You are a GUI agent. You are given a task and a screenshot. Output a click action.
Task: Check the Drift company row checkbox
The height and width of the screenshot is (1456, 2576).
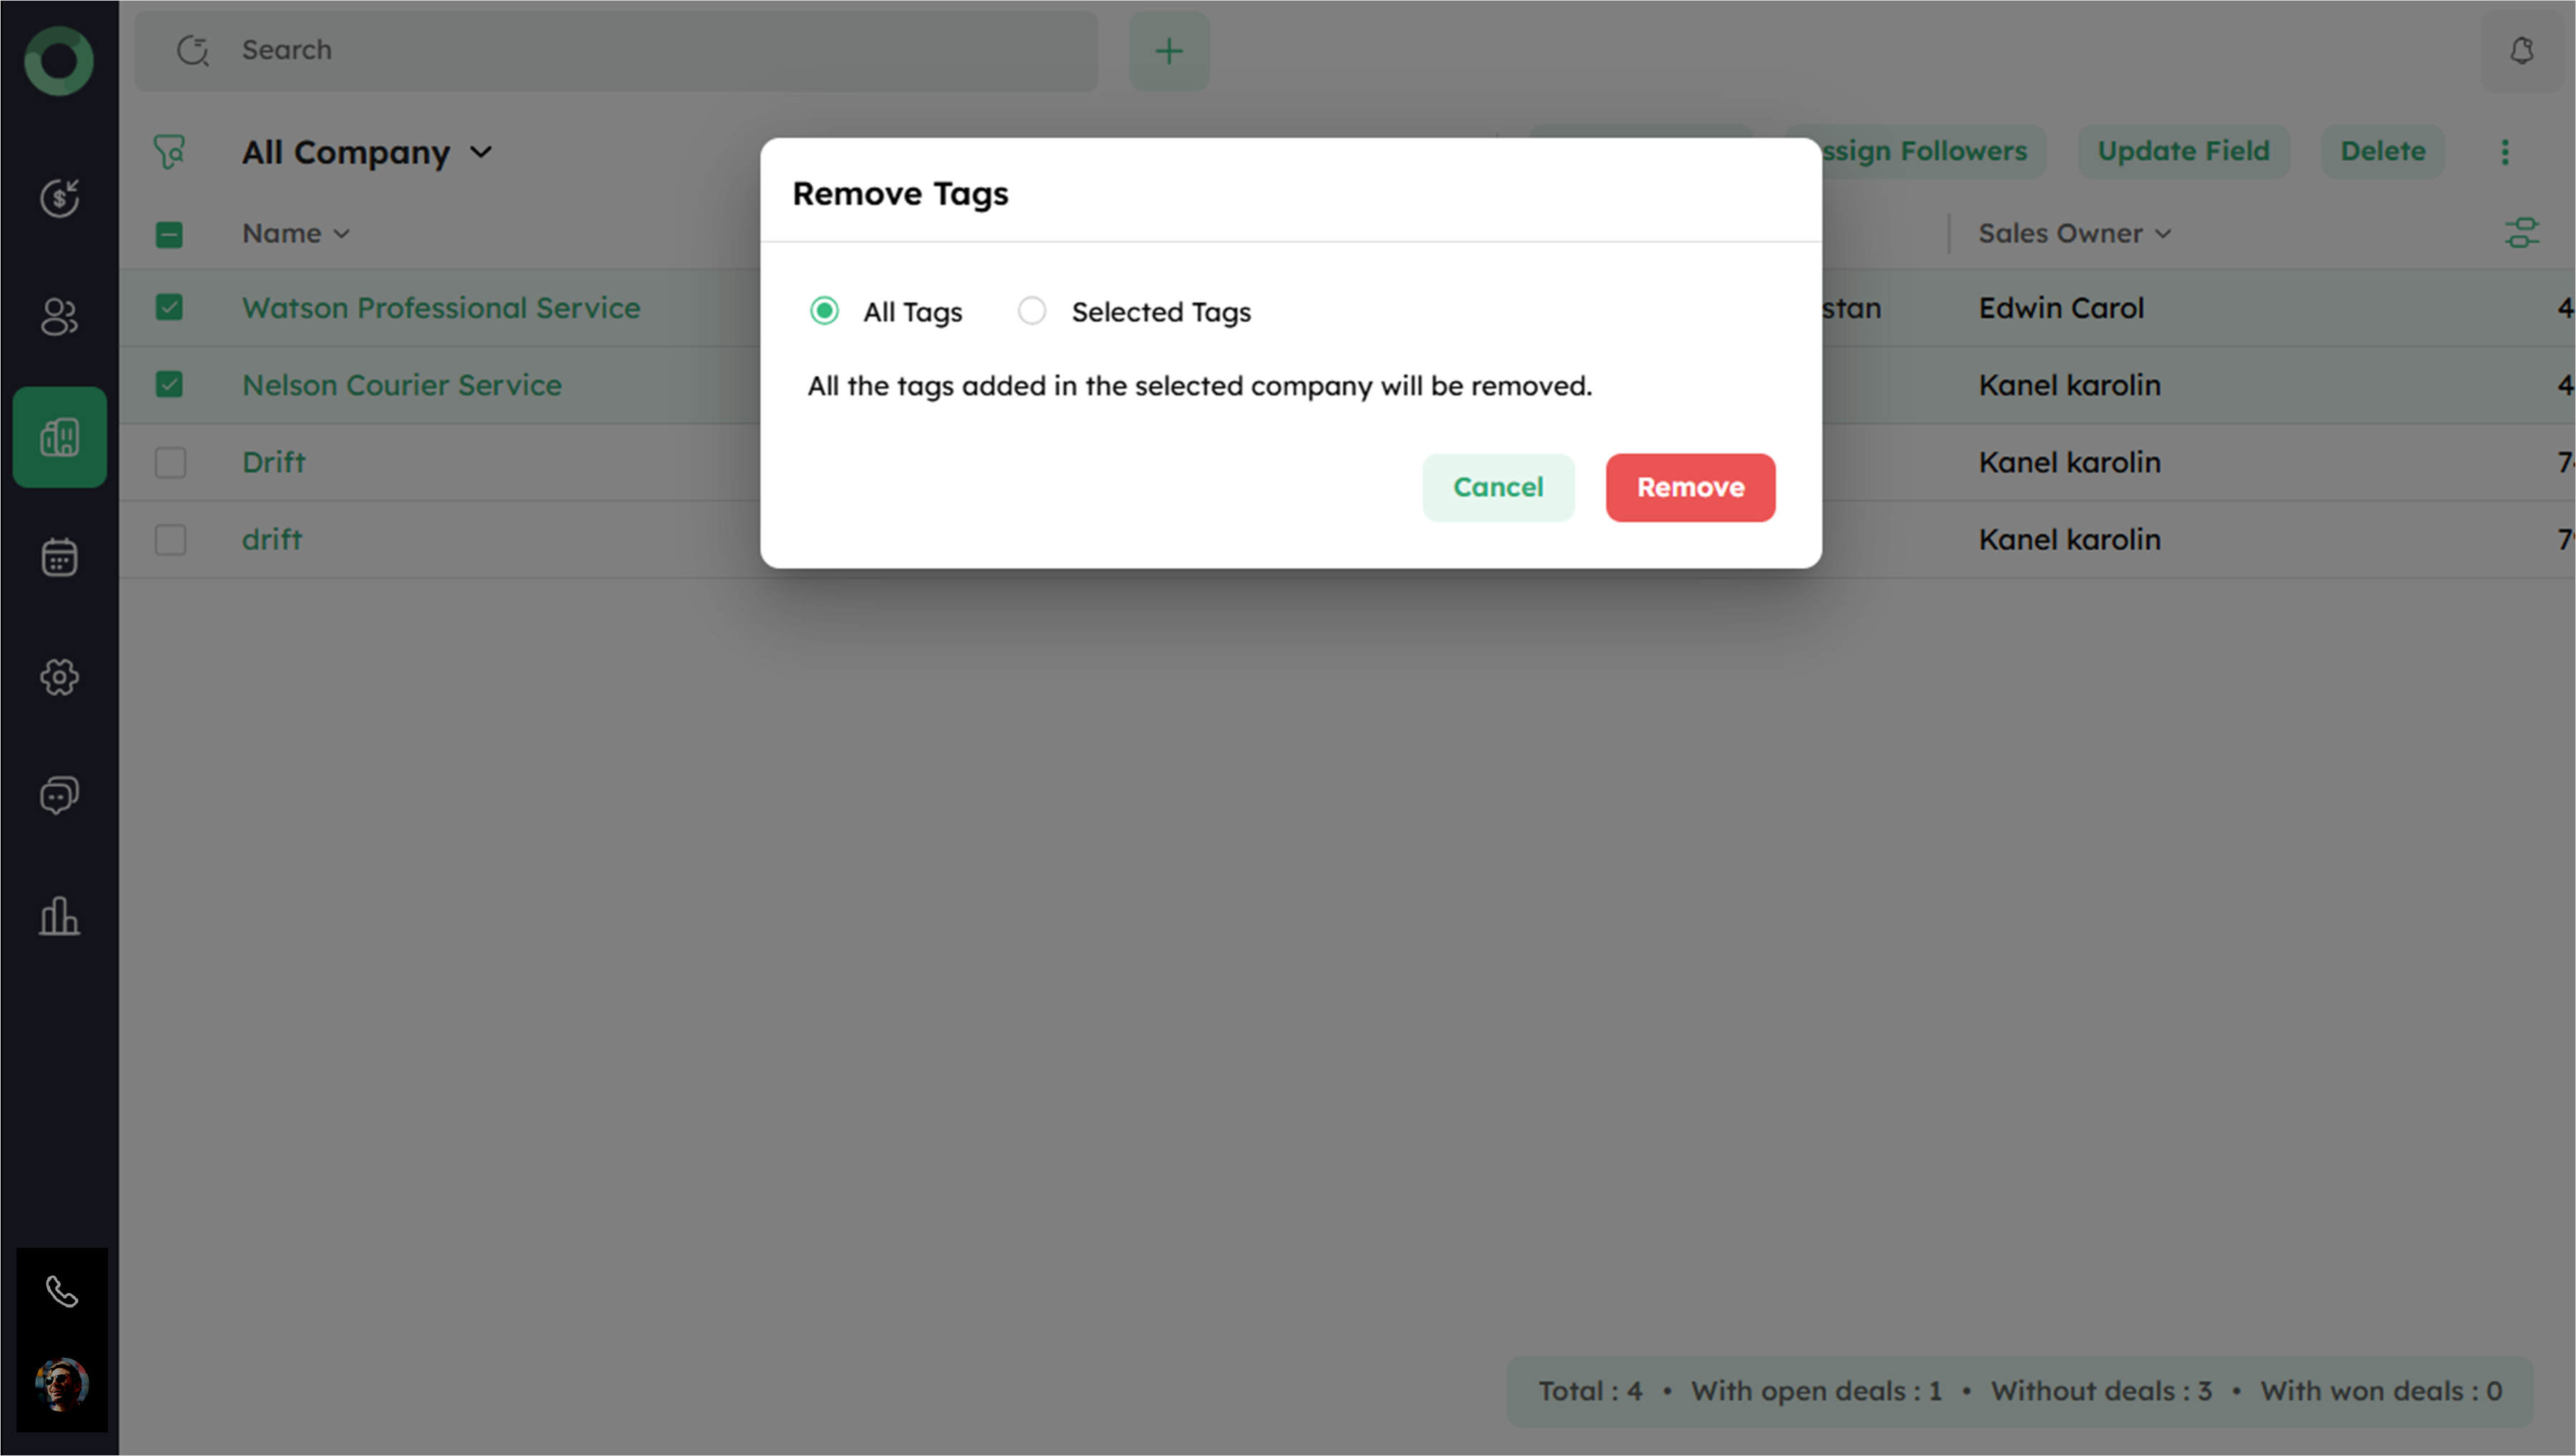pyautogui.click(x=170, y=462)
